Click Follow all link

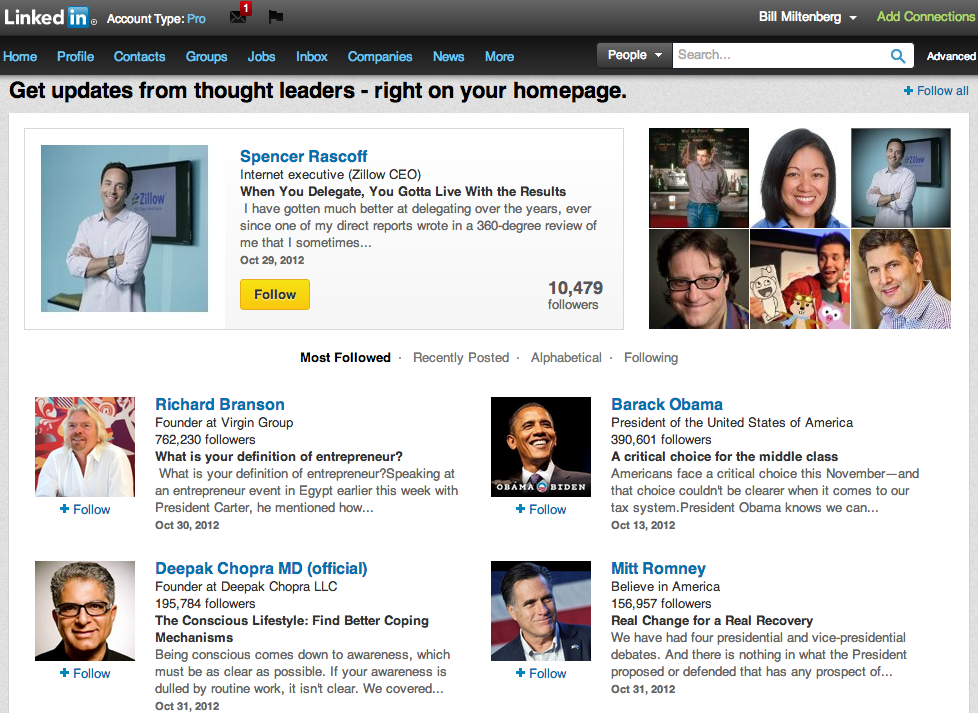(936, 91)
